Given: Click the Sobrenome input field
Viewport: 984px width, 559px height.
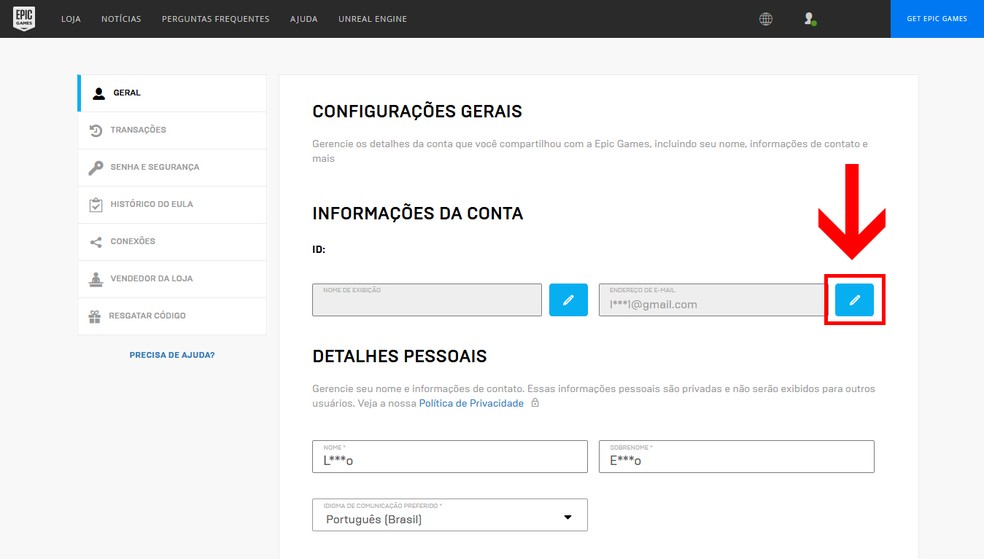Looking at the screenshot, I should coord(736,456).
